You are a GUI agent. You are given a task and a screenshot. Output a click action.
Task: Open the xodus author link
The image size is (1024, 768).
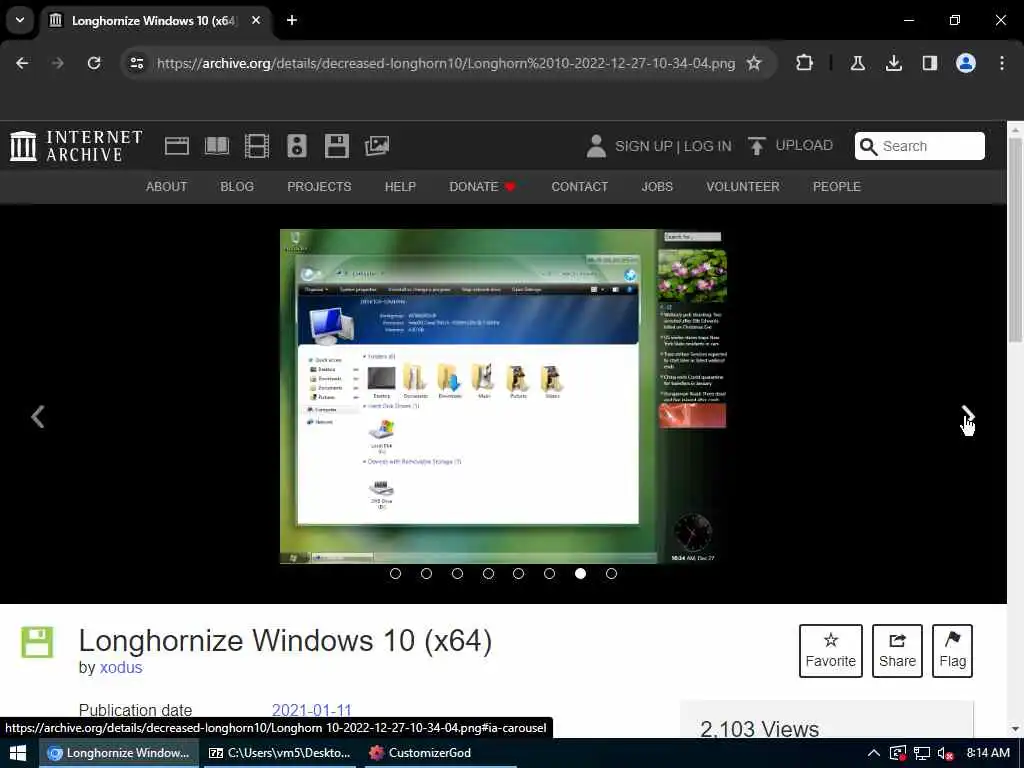[x=121, y=667]
